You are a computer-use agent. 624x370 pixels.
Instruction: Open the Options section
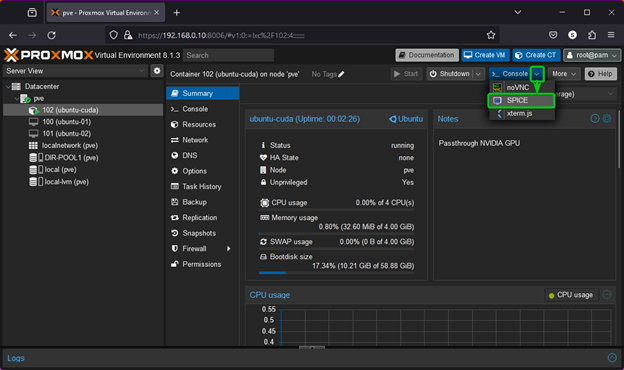(203, 171)
